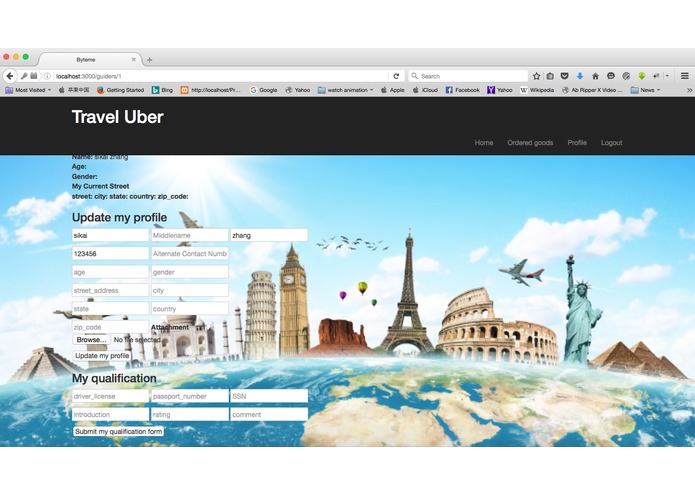Open a new tab with plus icon
The width and height of the screenshot is (695, 494).
tap(149, 60)
